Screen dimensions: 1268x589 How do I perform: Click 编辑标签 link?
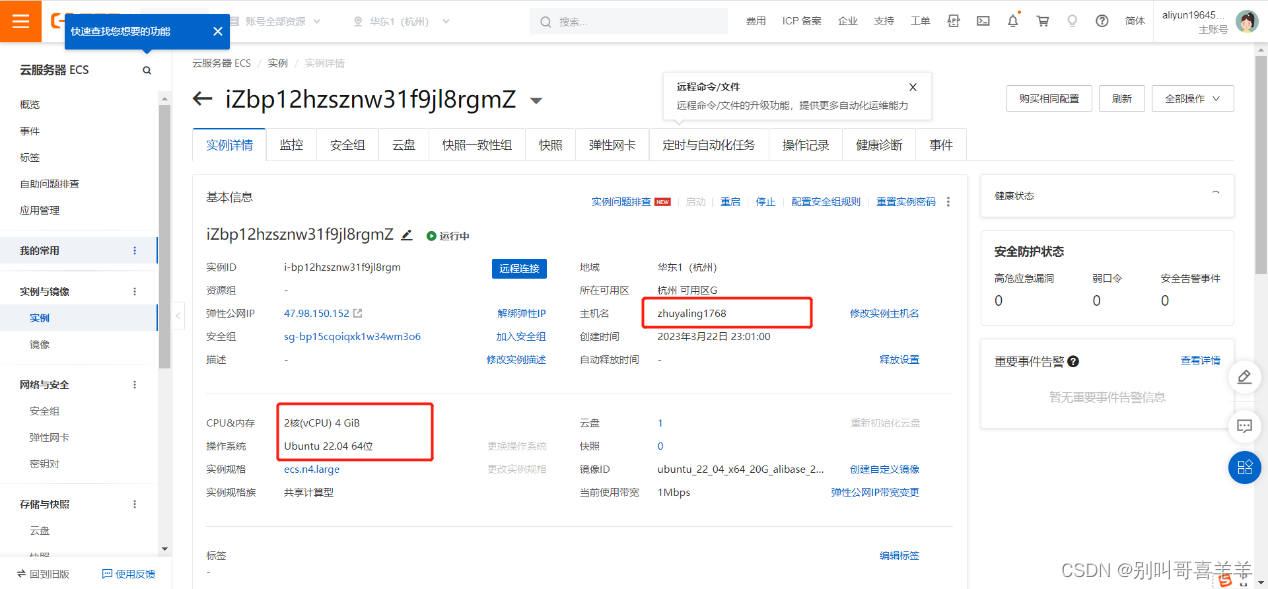click(x=900, y=555)
